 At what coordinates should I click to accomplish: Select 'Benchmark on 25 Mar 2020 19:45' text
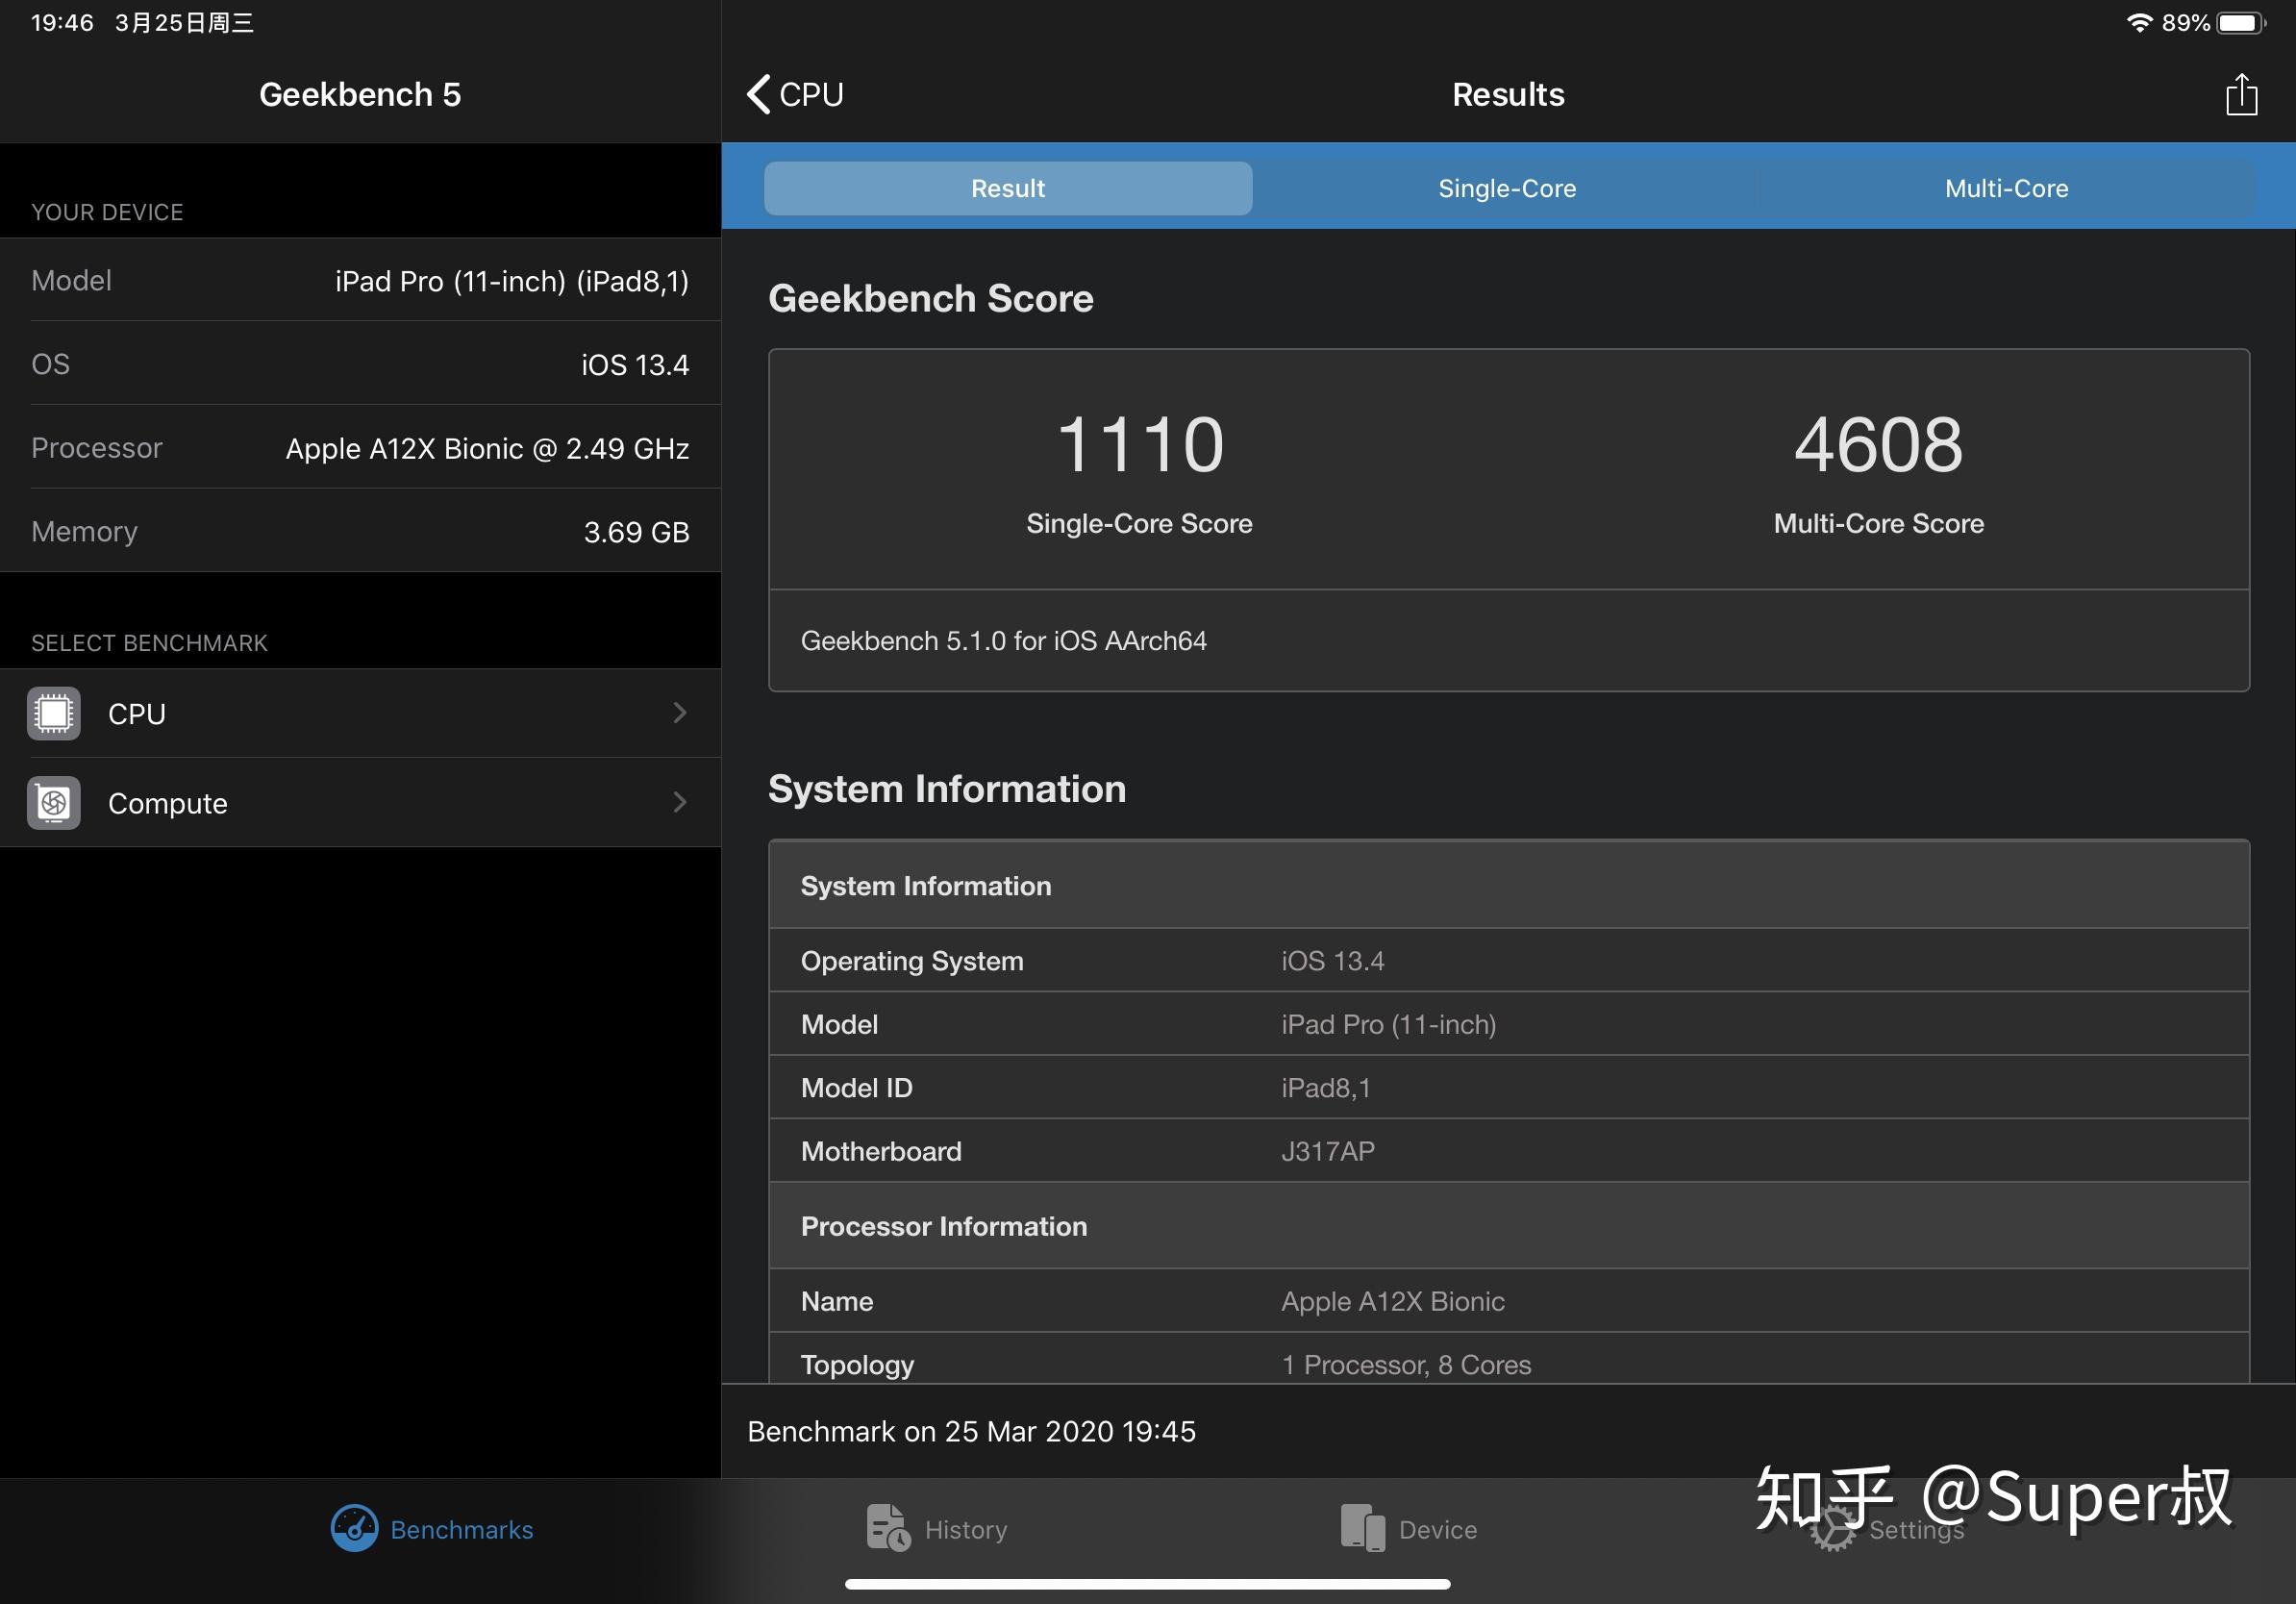click(971, 1431)
